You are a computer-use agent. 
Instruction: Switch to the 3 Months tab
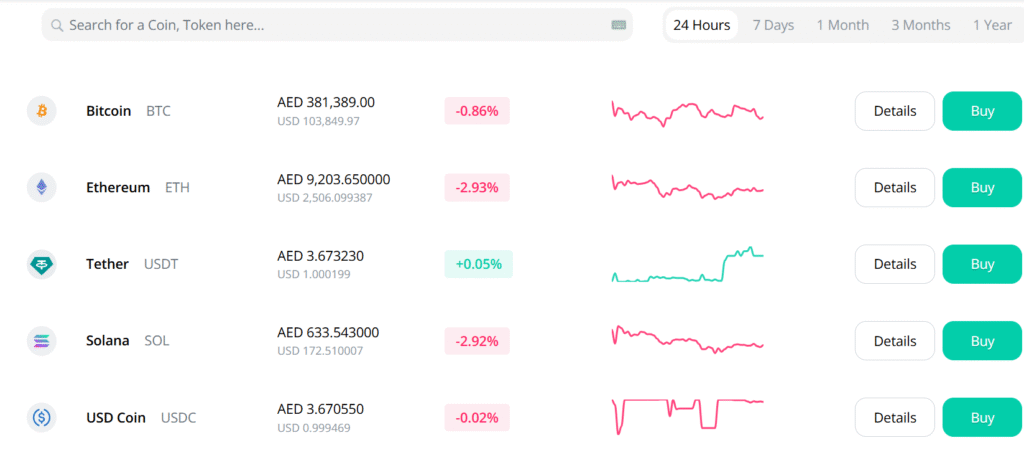tap(921, 25)
